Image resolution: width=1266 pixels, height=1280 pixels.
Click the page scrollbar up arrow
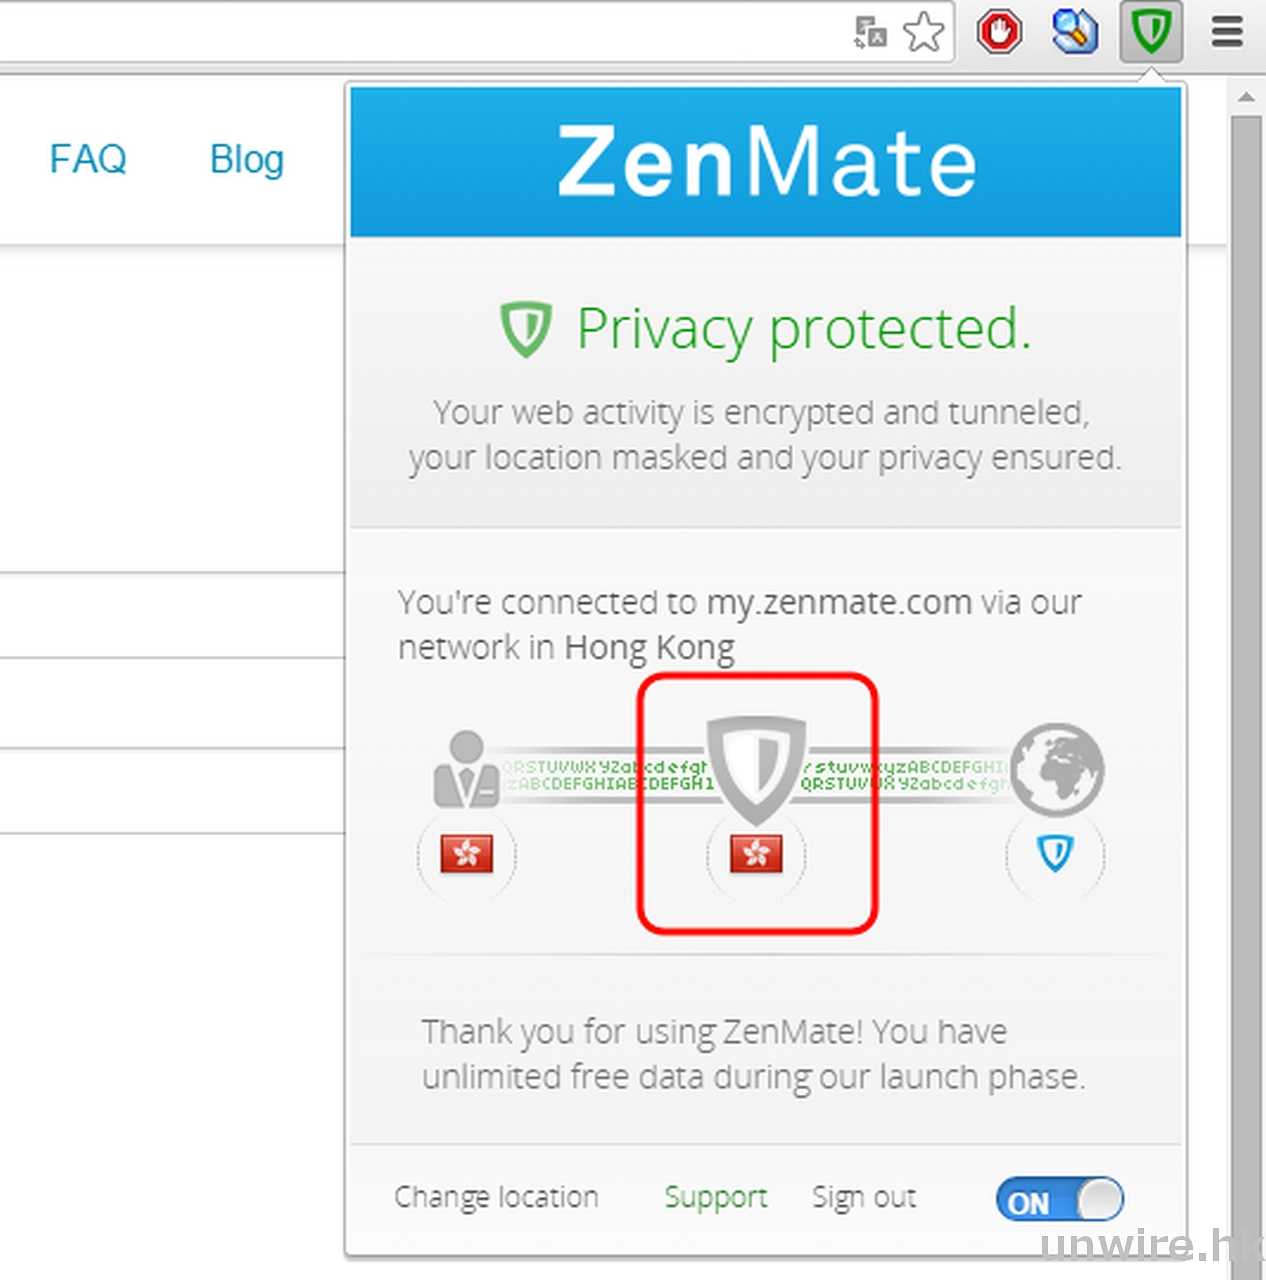point(1246,98)
